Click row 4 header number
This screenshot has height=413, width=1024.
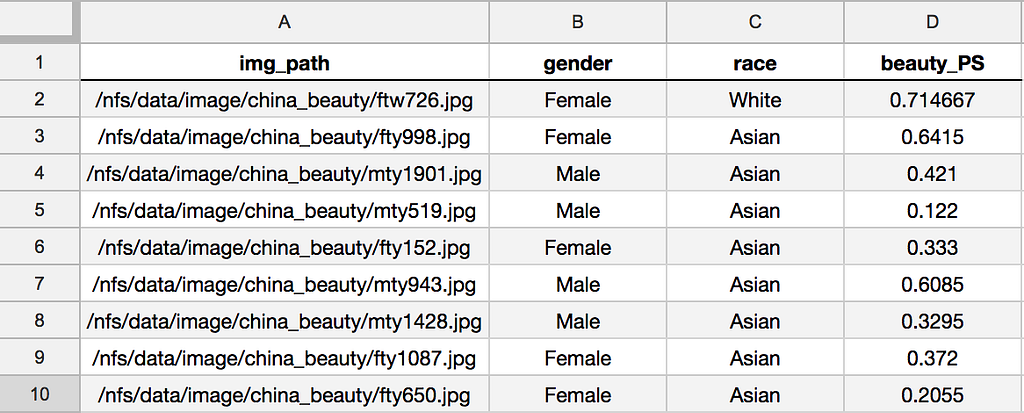coord(39,174)
